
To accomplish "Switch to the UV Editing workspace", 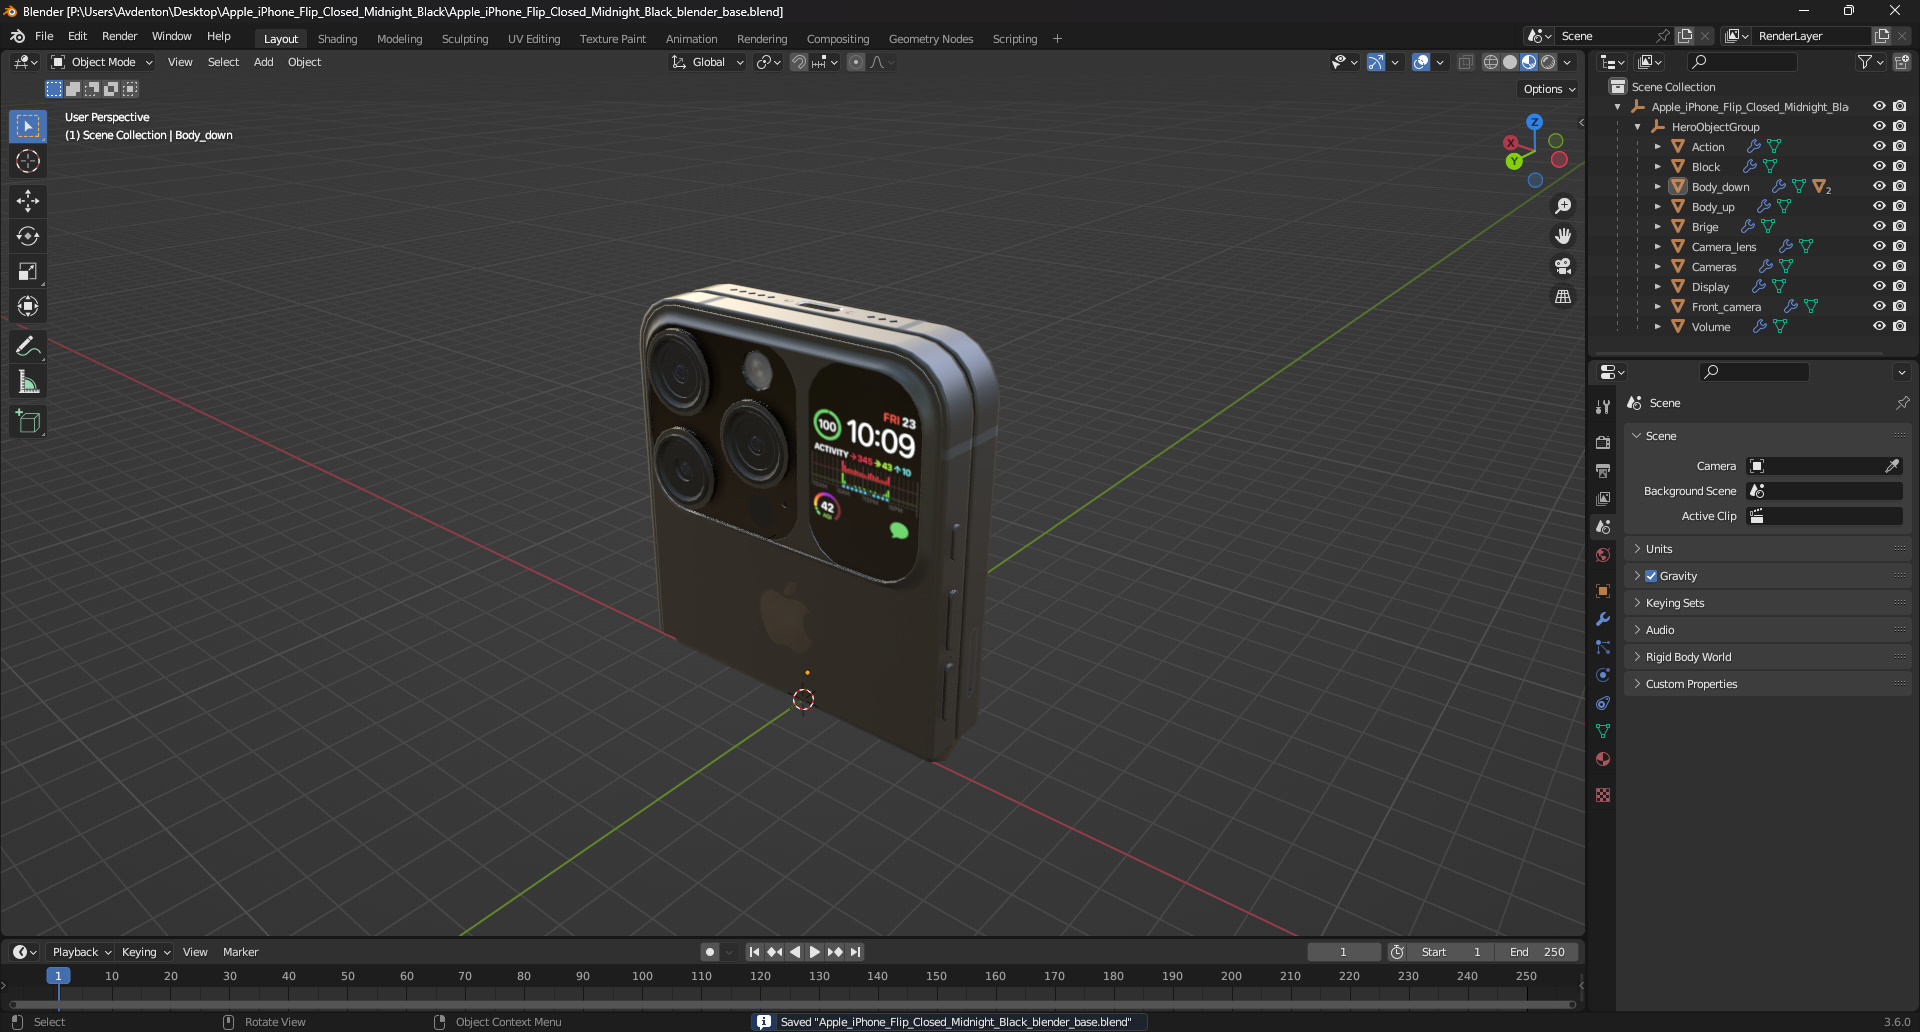I will tap(534, 39).
